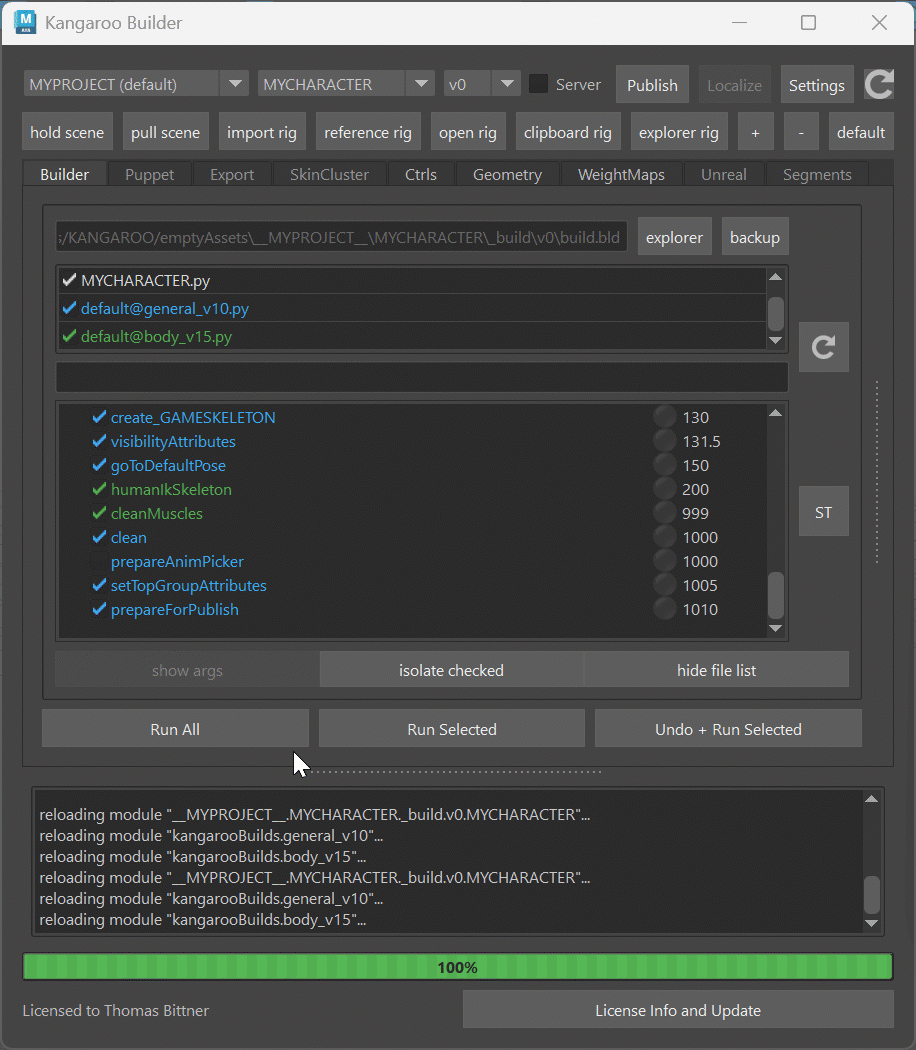
Task: Click the Run All button
Action: [175, 729]
